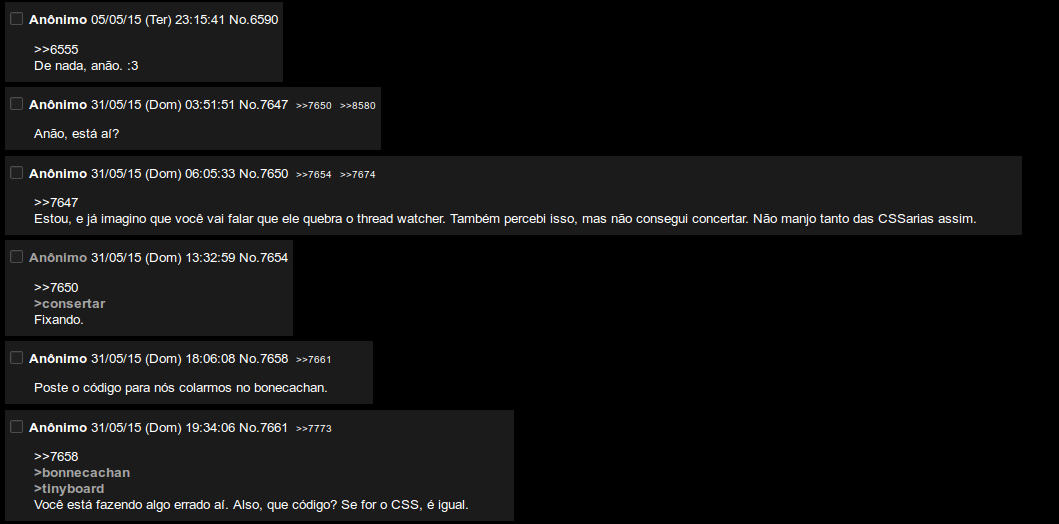Select the checkbox of post No.7650
Screen dimensions: 1059x524
coord(17,173)
